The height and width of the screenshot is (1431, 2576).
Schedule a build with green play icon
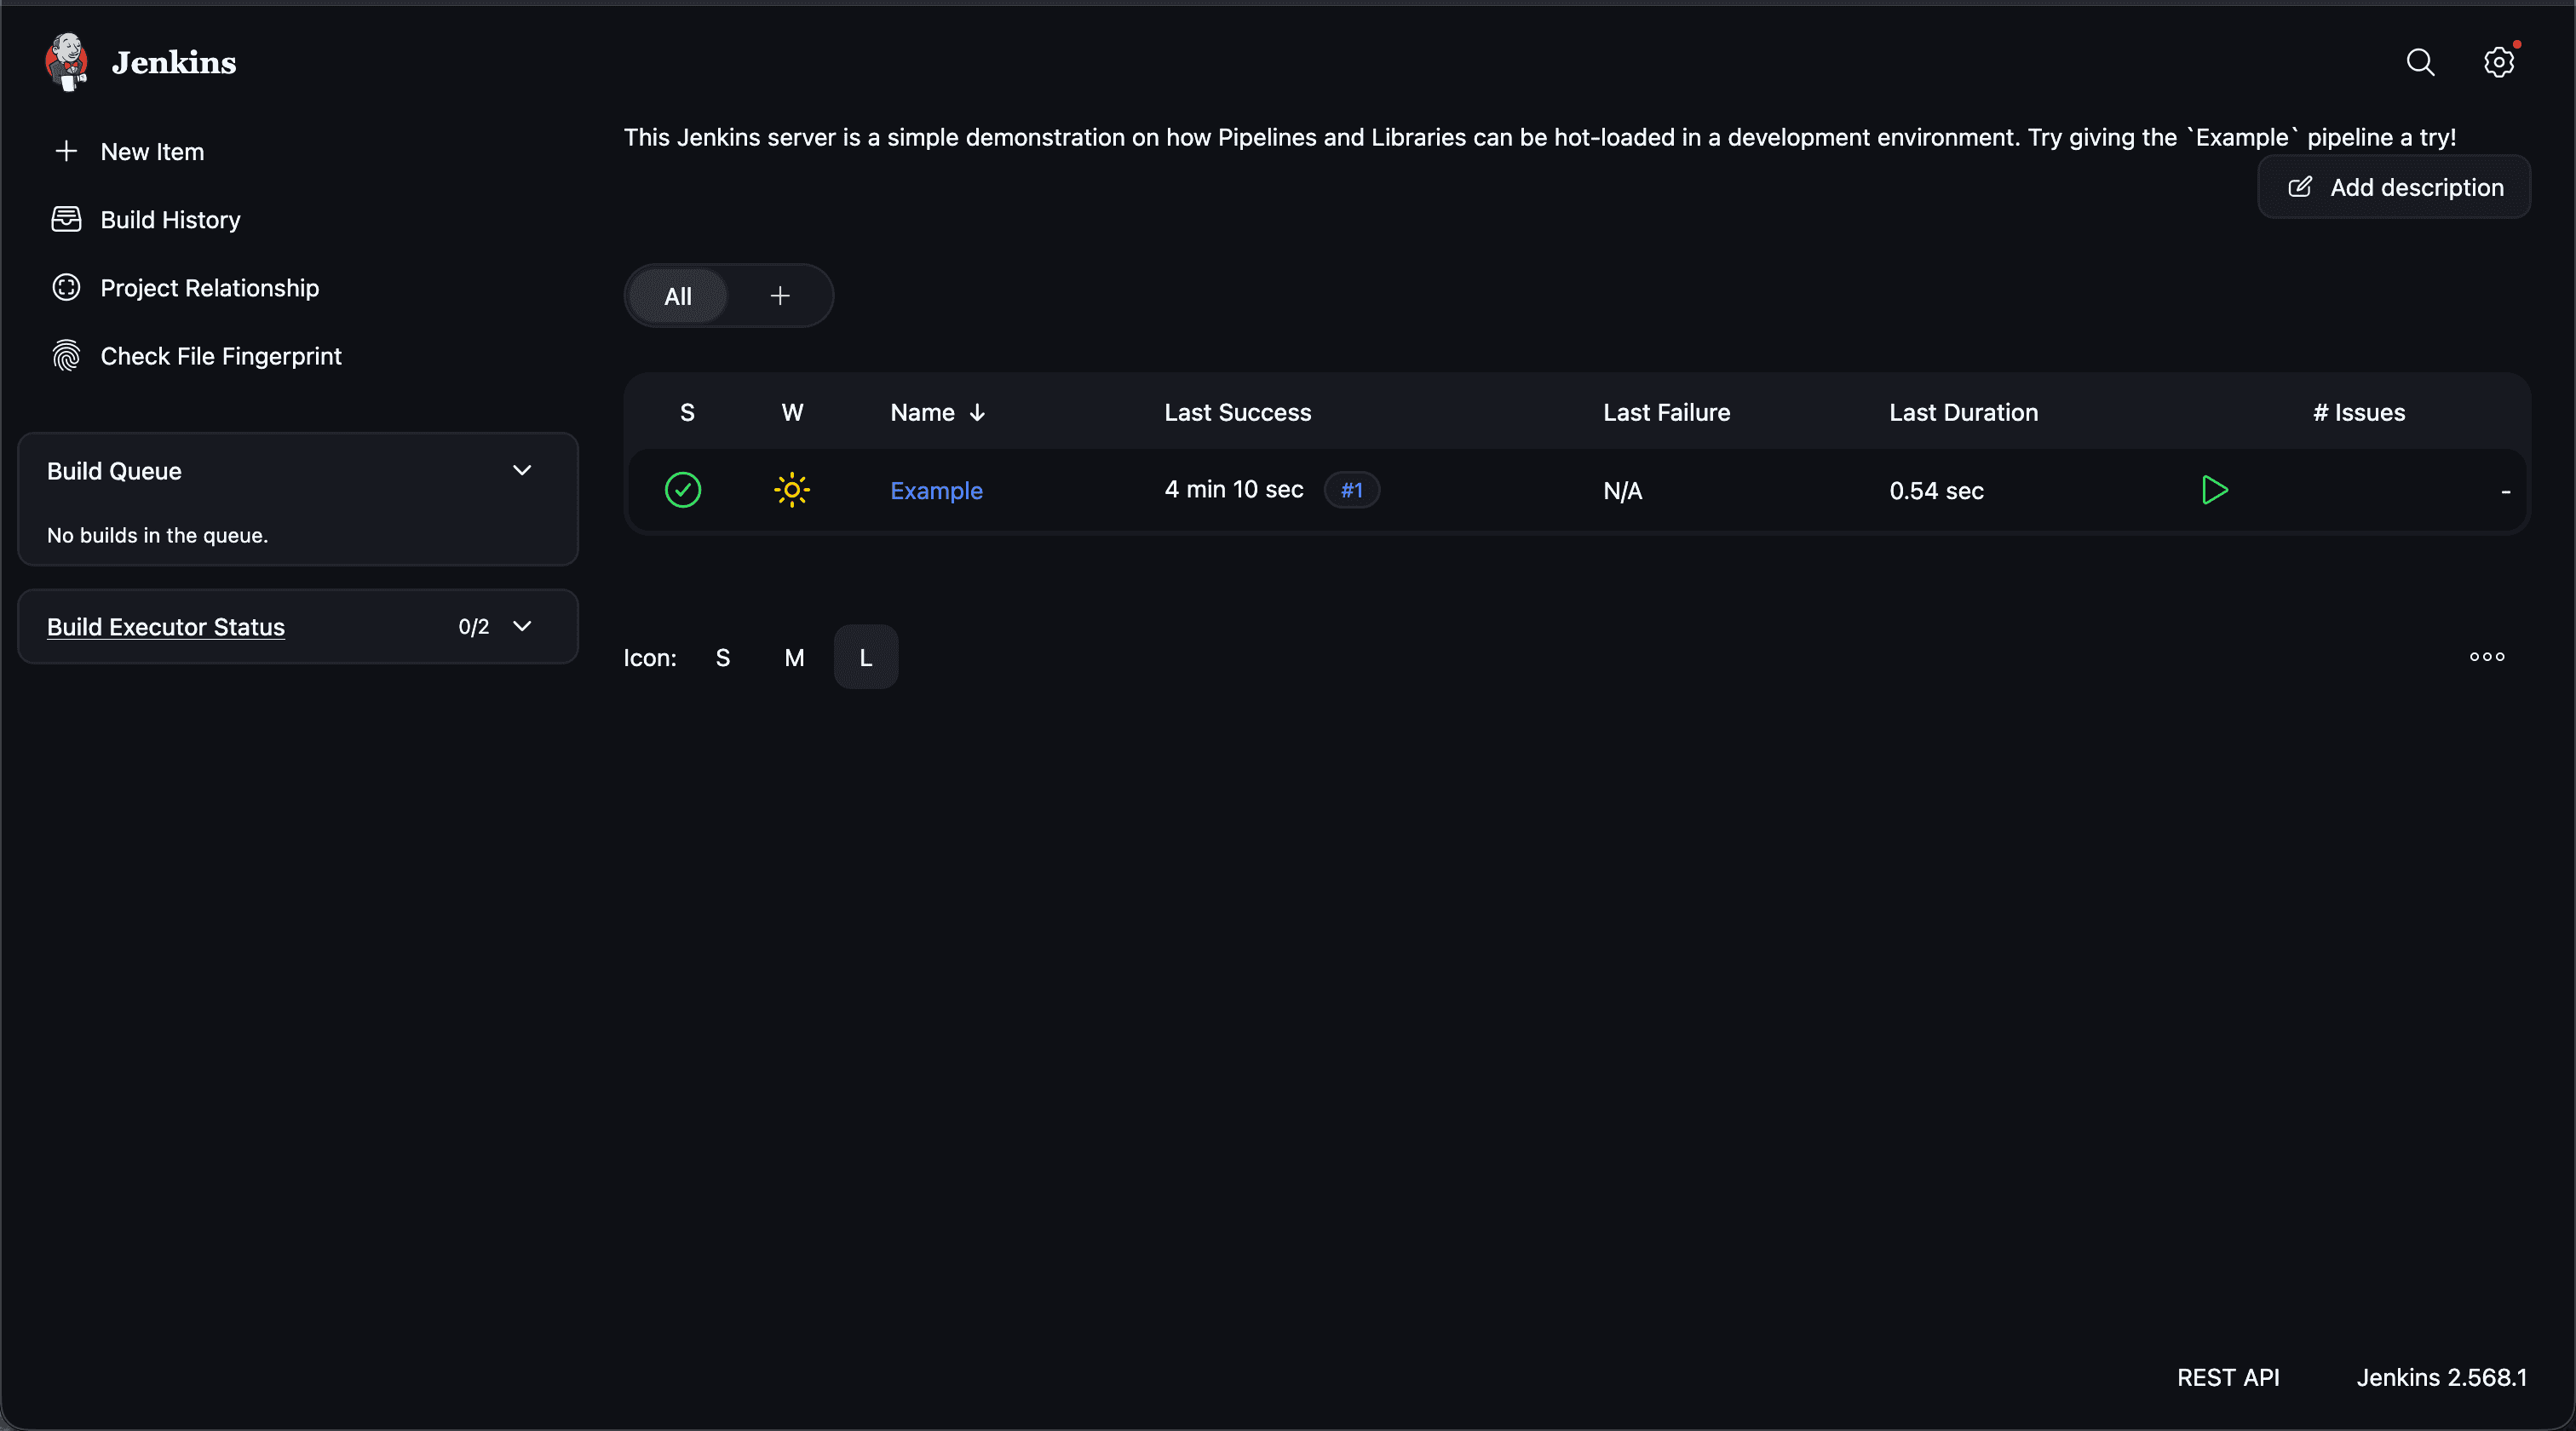[x=2215, y=490]
